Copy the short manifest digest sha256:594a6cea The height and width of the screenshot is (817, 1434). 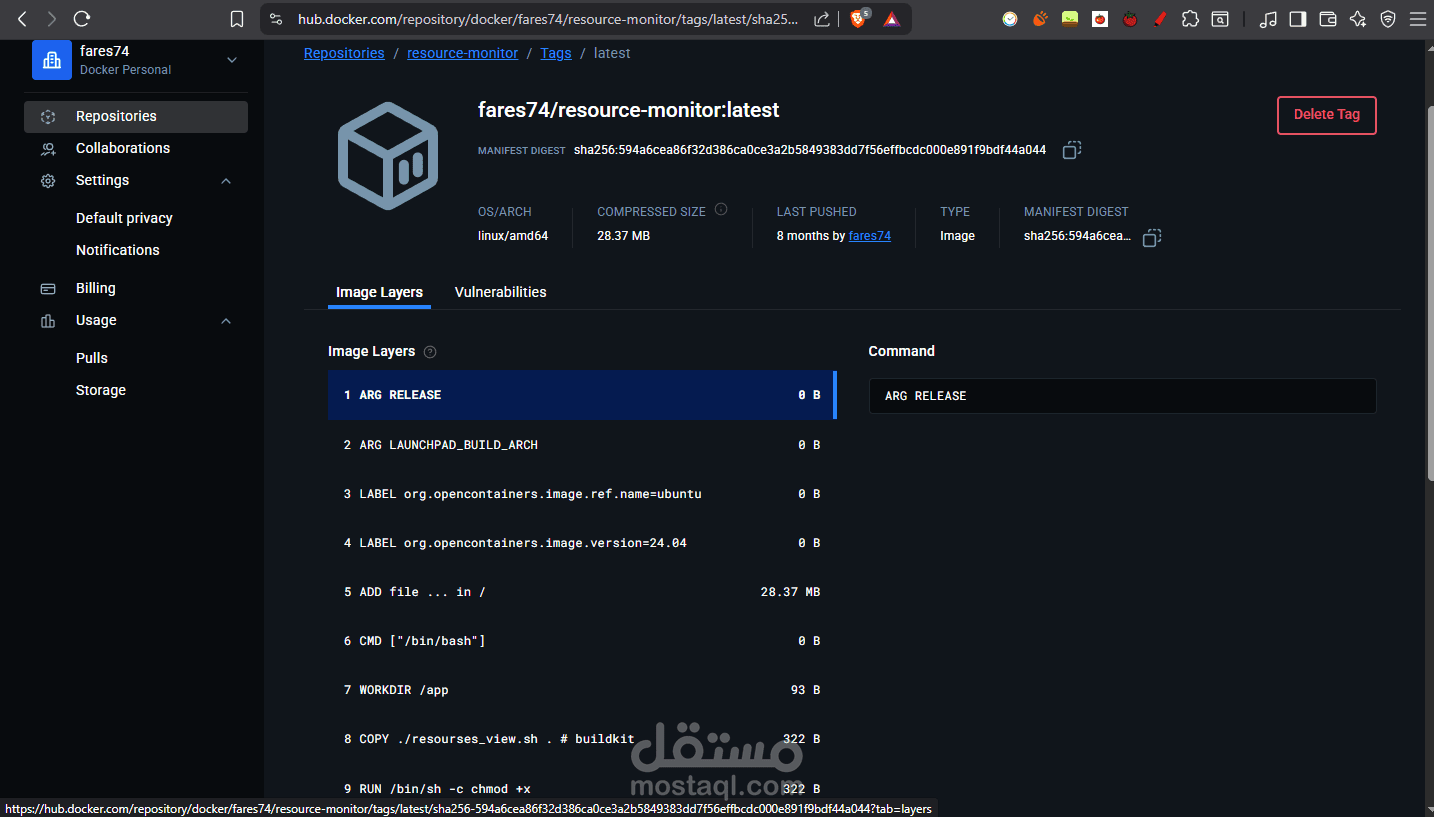click(x=1151, y=237)
